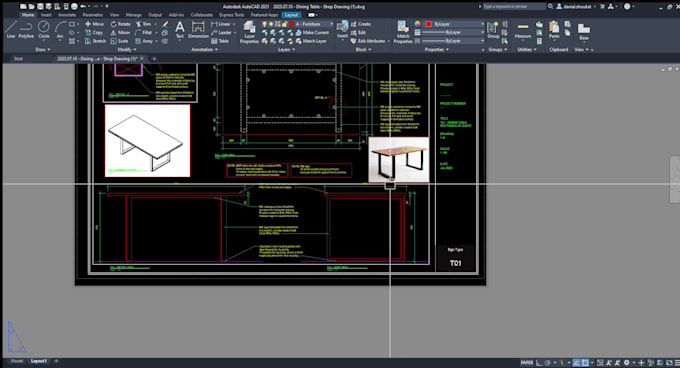Click Save in quick access toolbar

tap(40, 7)
